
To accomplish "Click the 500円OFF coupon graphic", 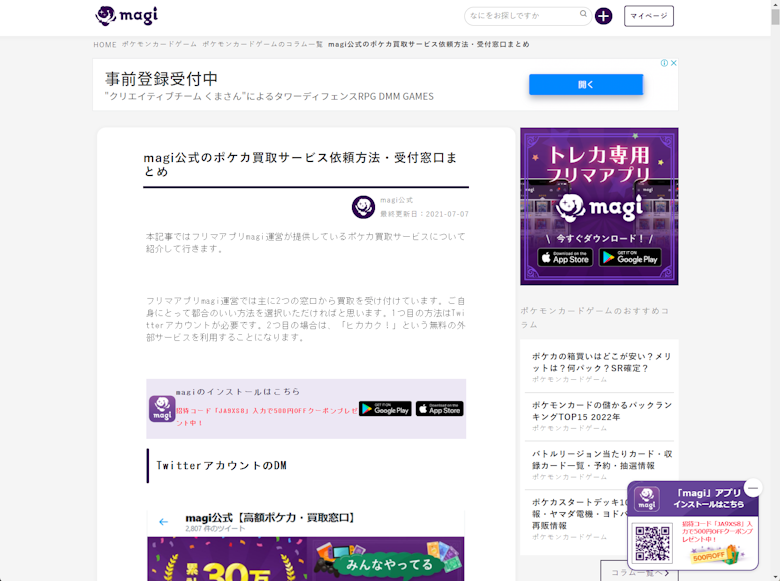I will click(x=715, y=554).
